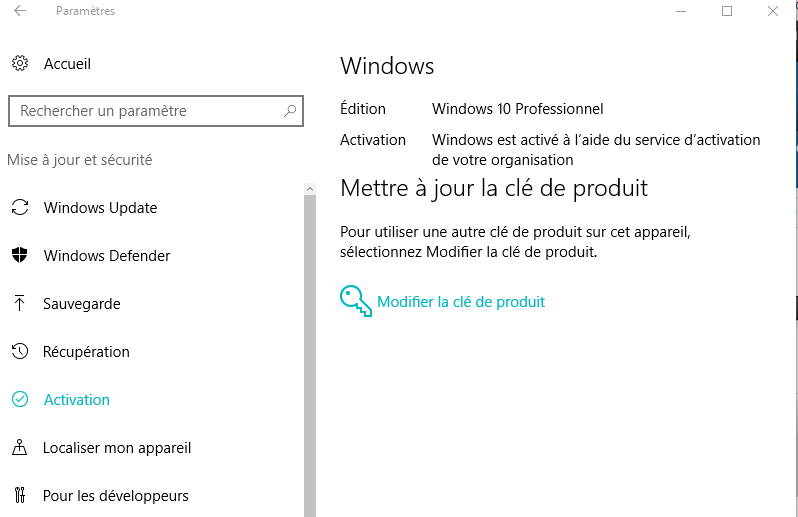Click the Windows Defender shield icon

pyautogui.click(x=19, y=256)
